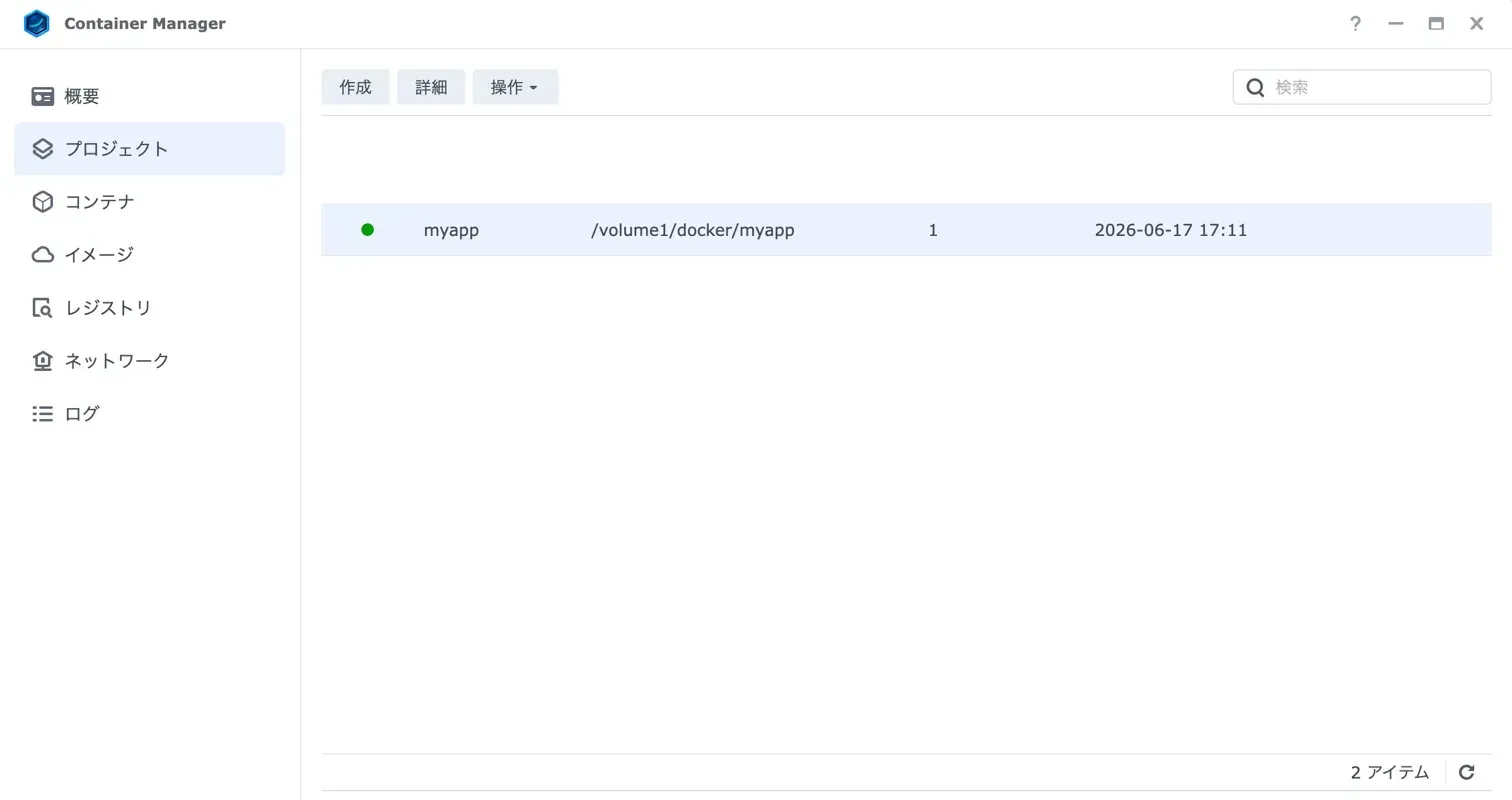
Task: Click the コンテナ cube sidebar icon
Action: click(42, 202)
